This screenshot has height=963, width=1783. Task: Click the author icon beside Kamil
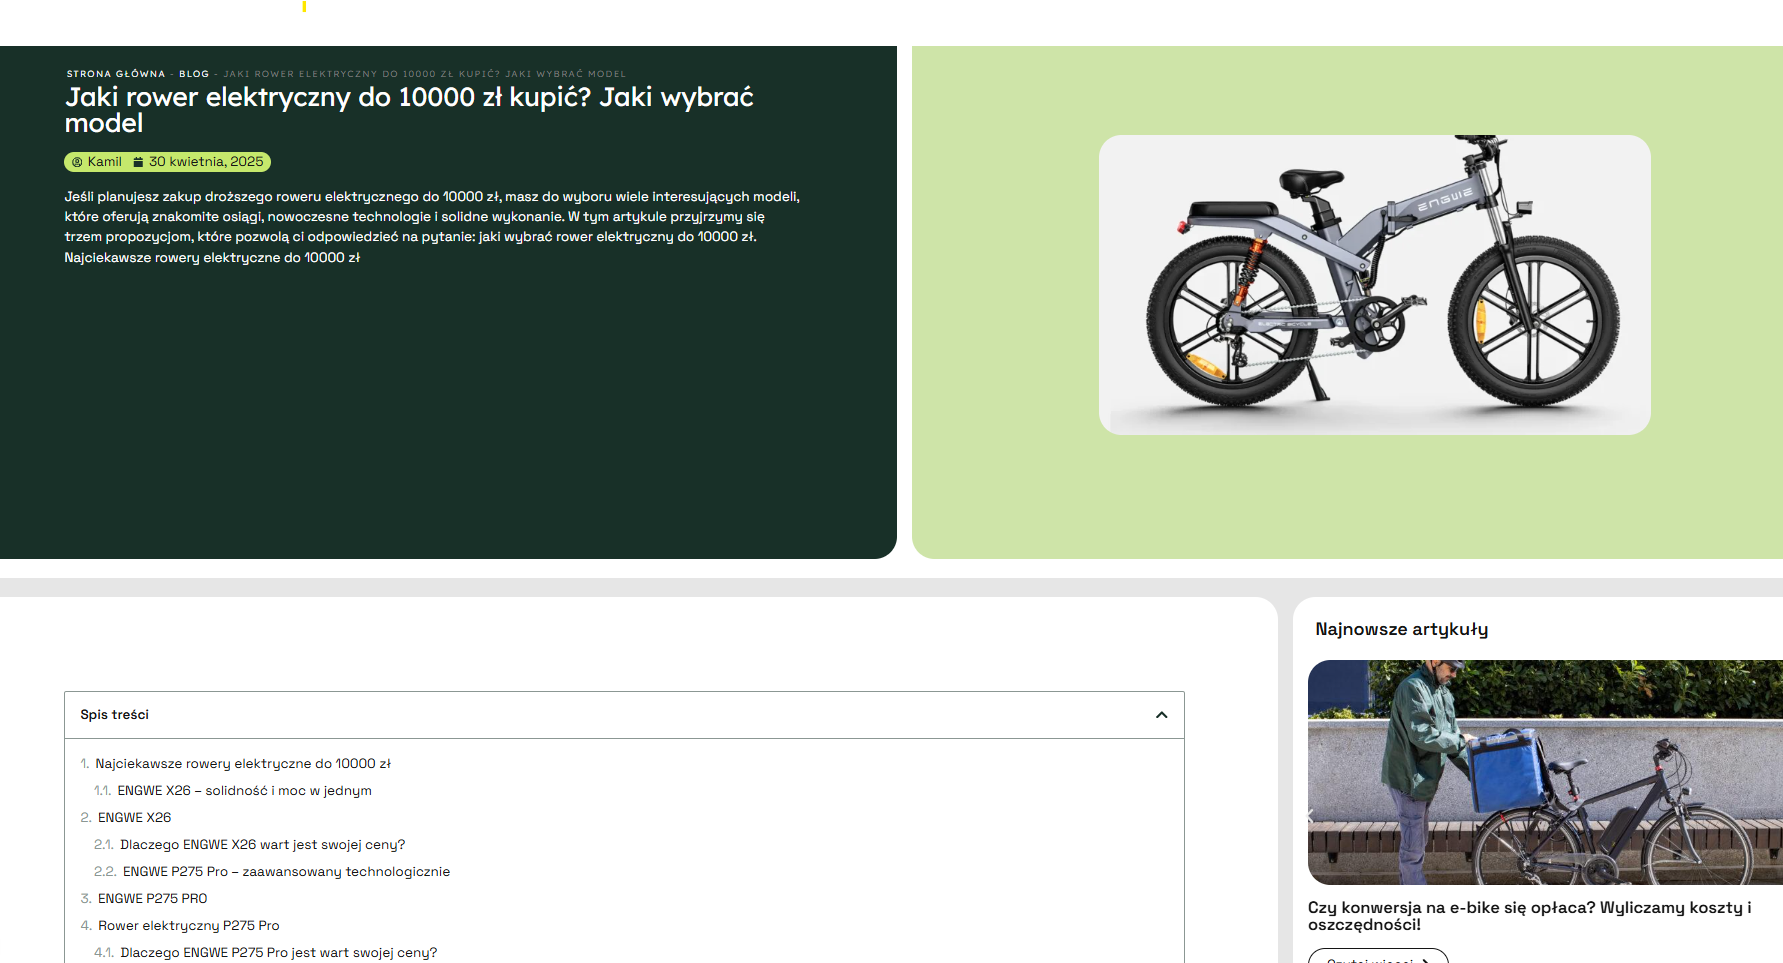tap(77, 162)
